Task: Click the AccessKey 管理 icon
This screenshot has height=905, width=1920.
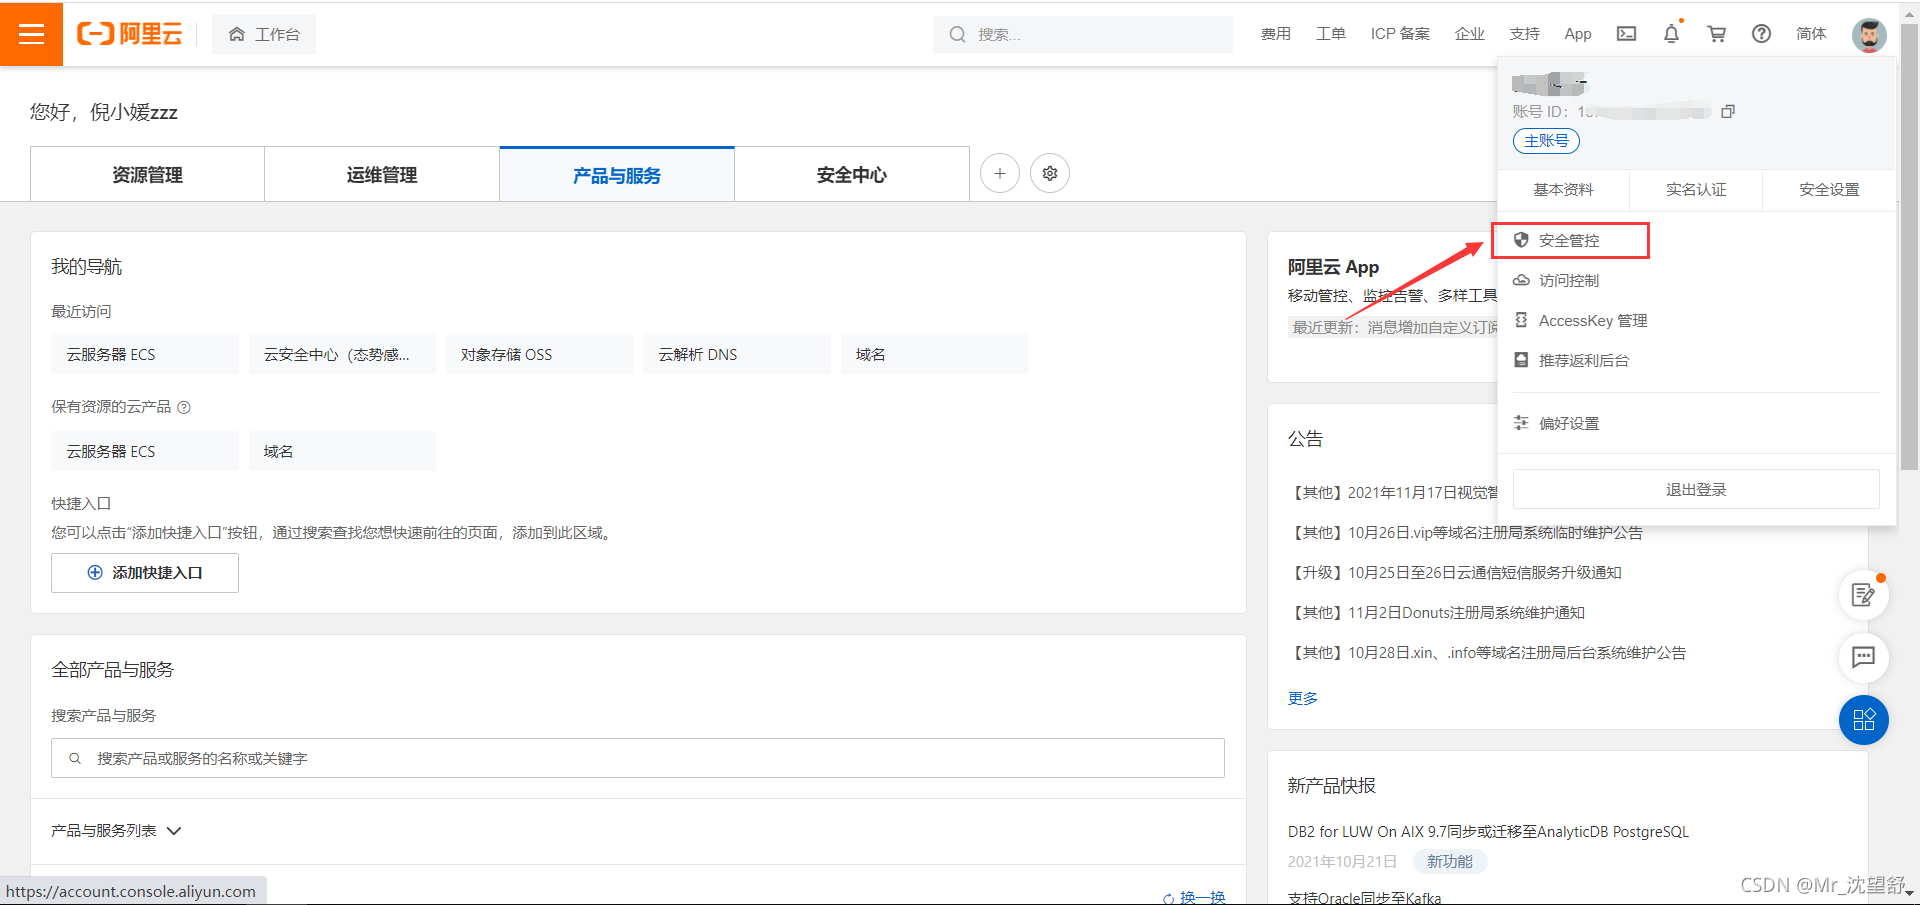Action: click(1521, 320)
